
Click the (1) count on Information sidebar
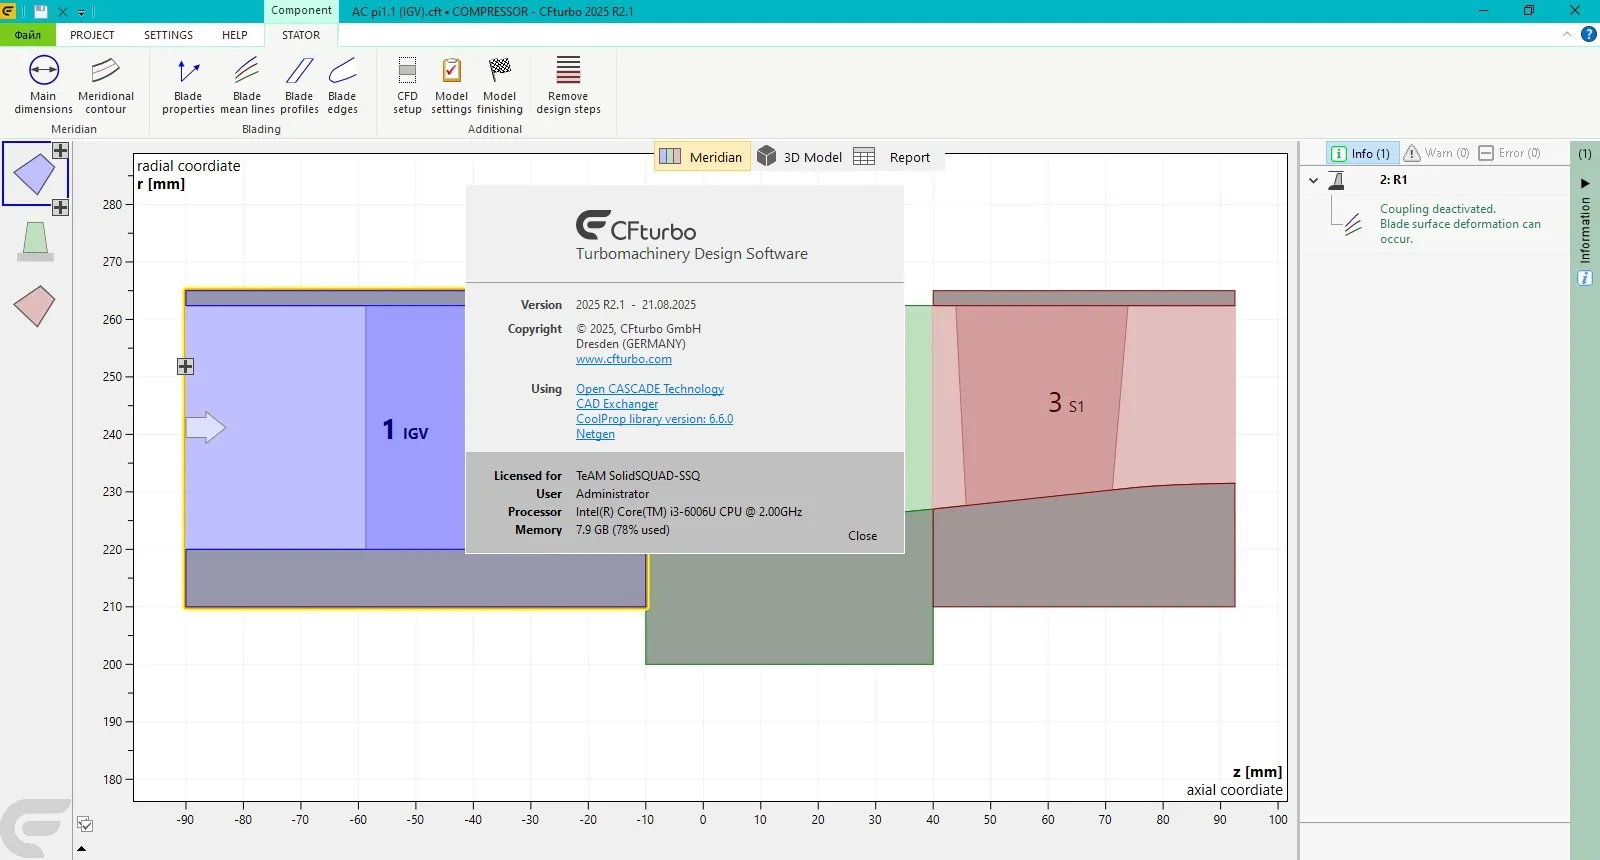click(x=1585, y=154)
